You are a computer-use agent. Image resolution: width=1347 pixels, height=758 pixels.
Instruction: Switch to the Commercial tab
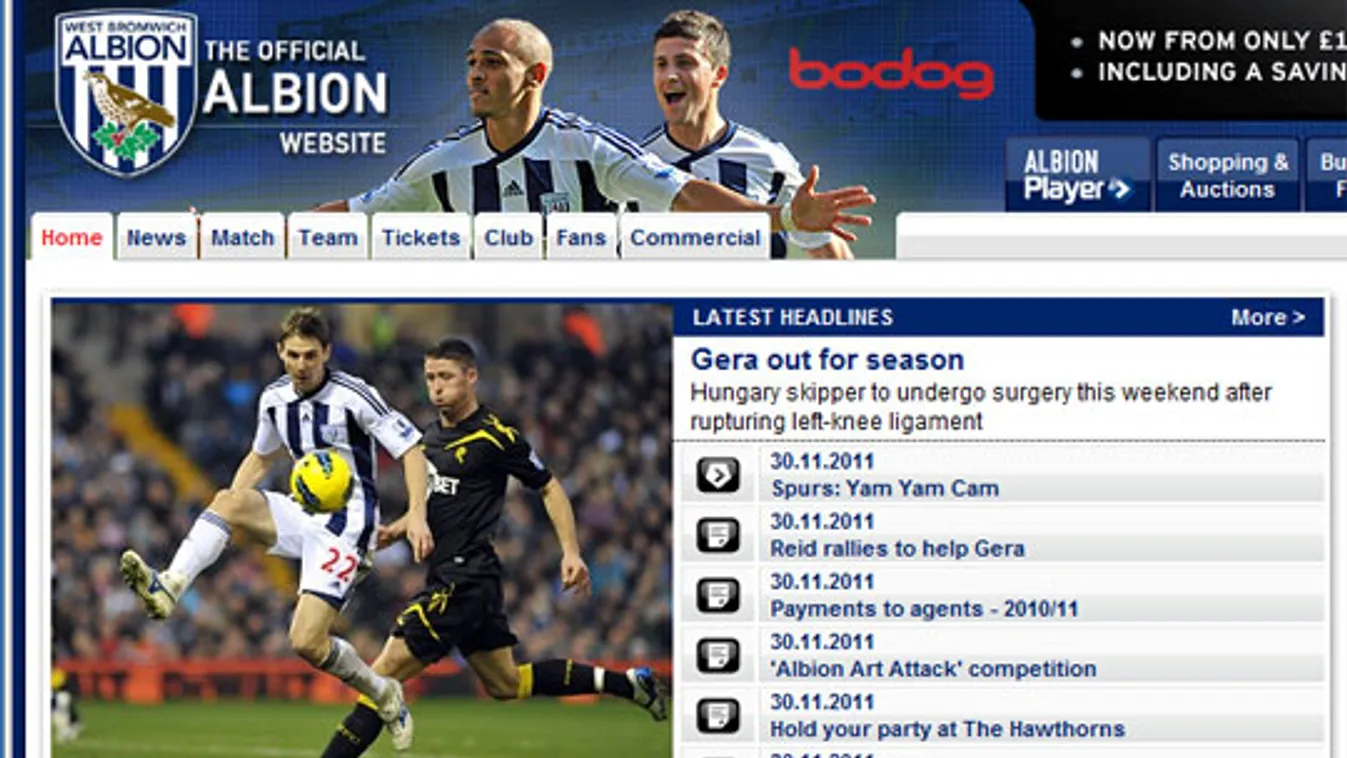pyautogui.click(x=695, y=237)
